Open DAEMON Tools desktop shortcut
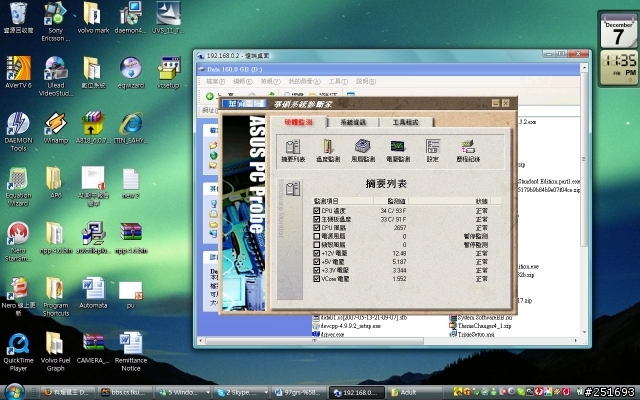Viewport: 640px width, 400px height. point(18,131)
